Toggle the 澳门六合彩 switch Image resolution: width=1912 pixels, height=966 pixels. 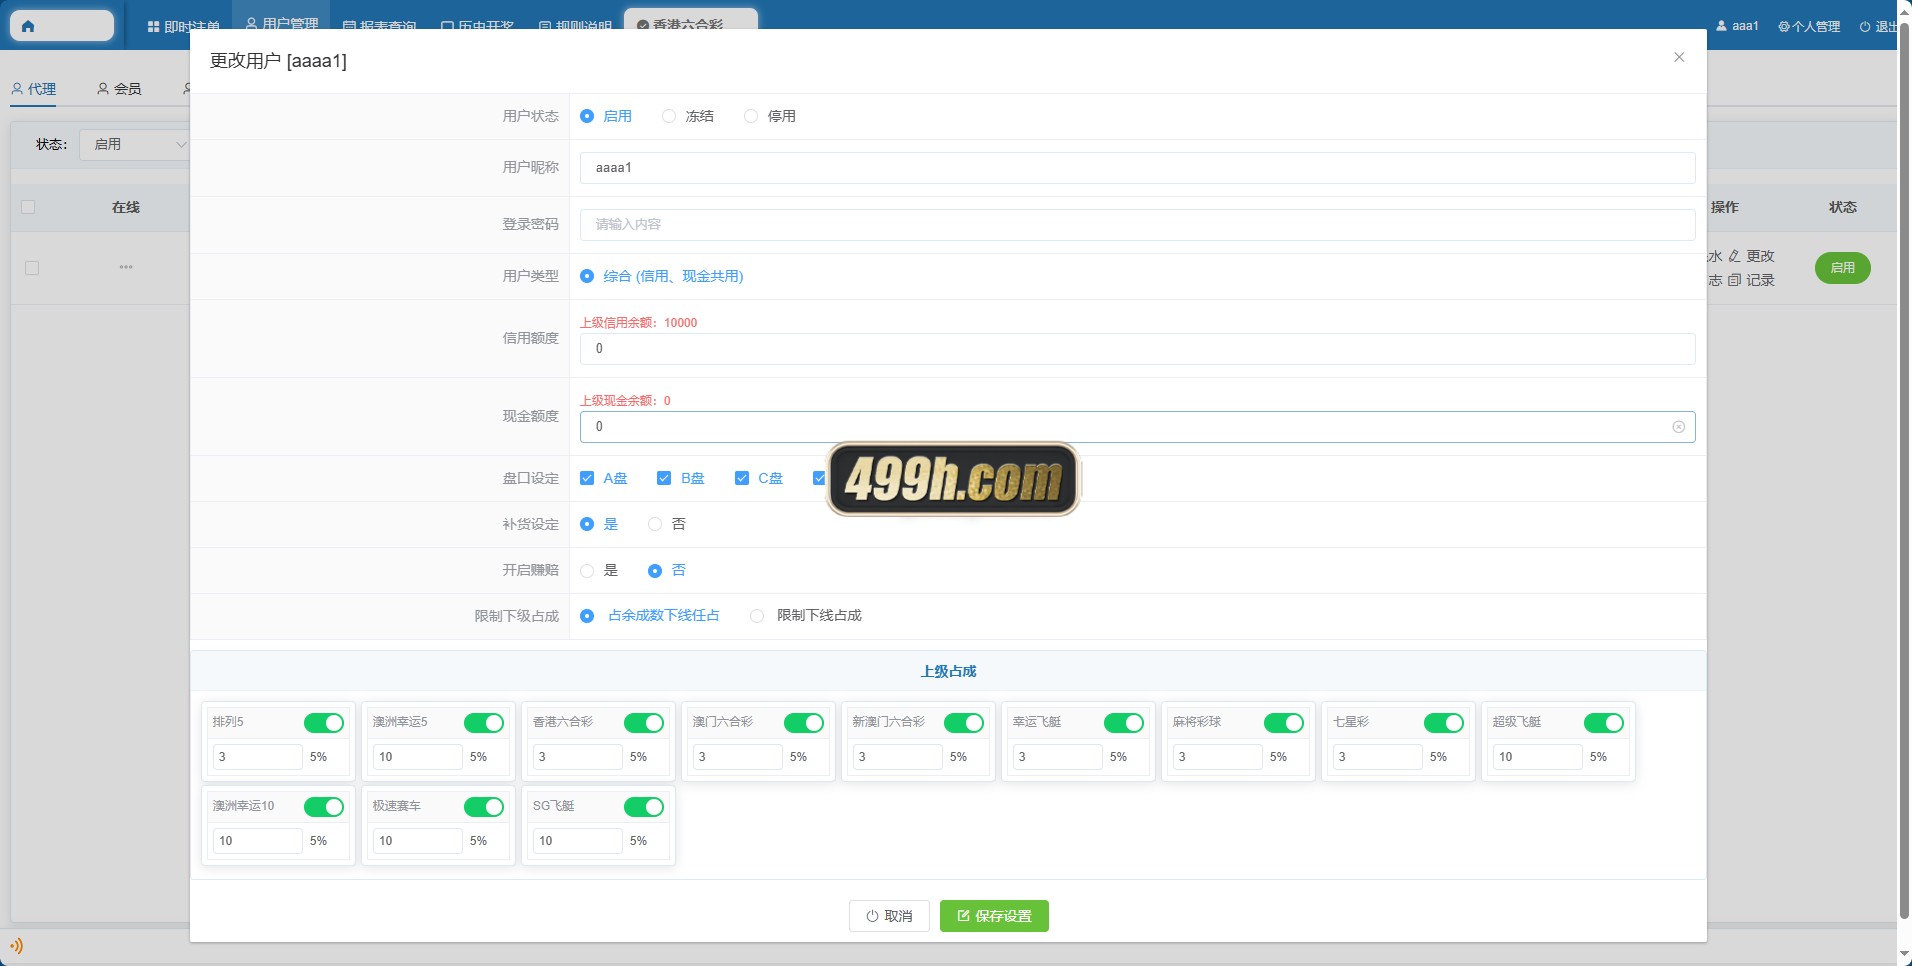804,723
